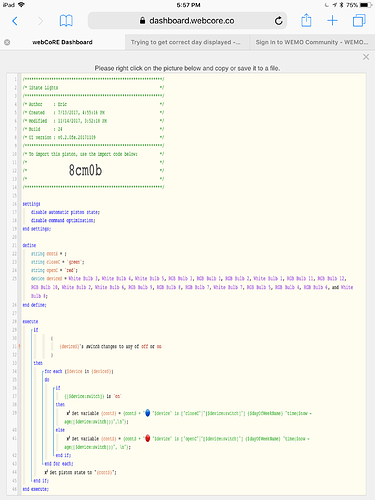
Task: Click 'Please right click on the picture' instruction text
Action: click(187, 68)
